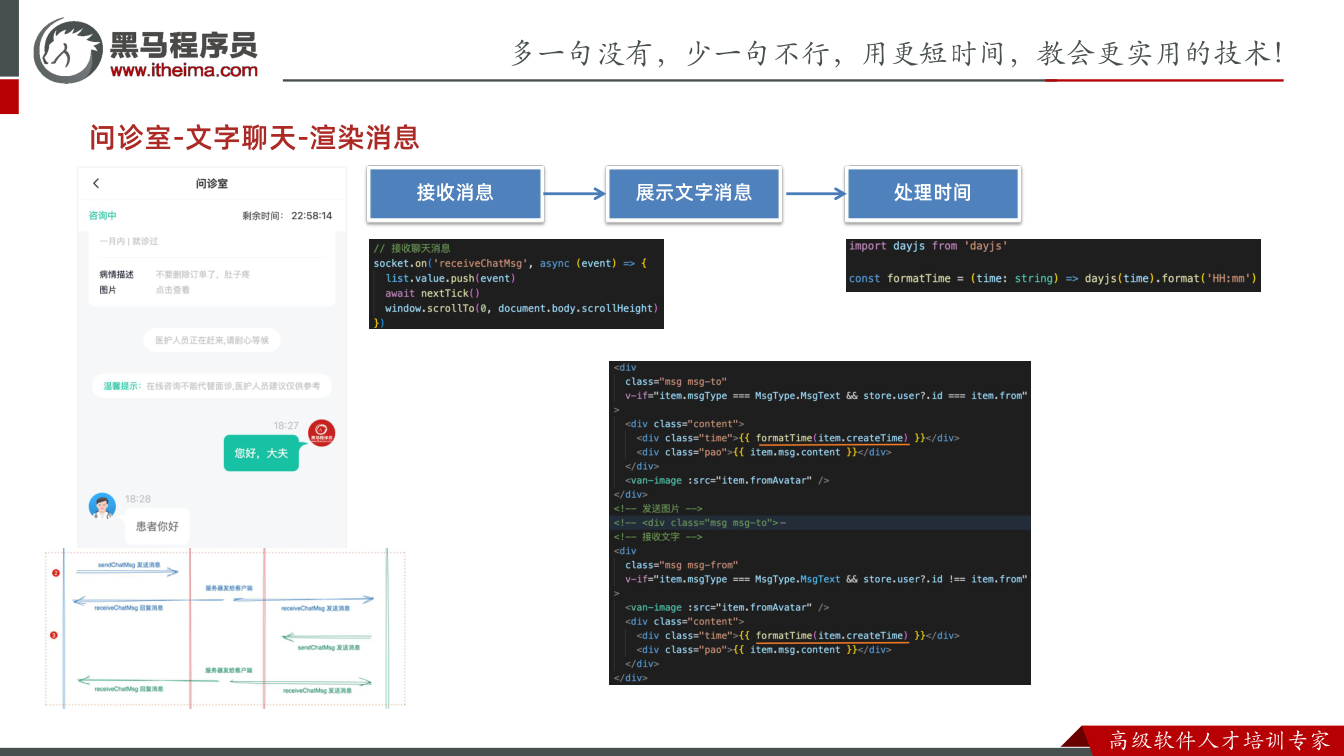Click the class="msg msg-from" attribute line
Screen dimensions: 1344x756
[682, 565]
